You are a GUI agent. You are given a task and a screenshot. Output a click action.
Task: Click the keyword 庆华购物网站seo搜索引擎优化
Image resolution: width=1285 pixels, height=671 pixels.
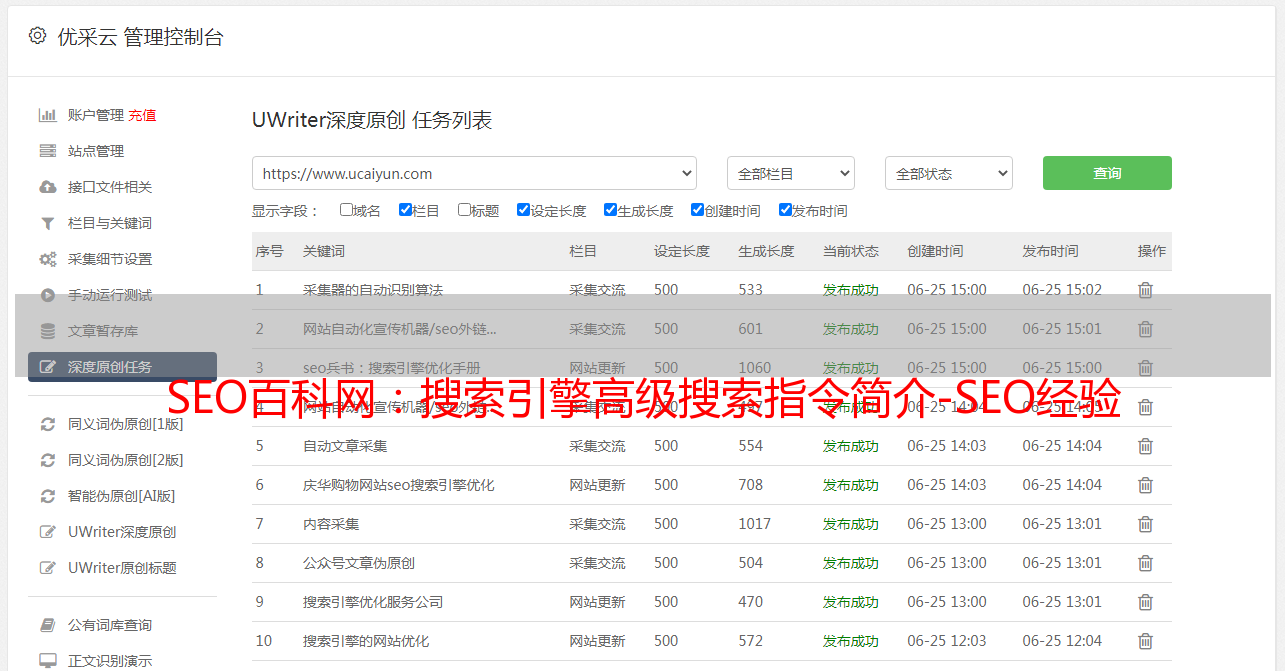point(399,485)
